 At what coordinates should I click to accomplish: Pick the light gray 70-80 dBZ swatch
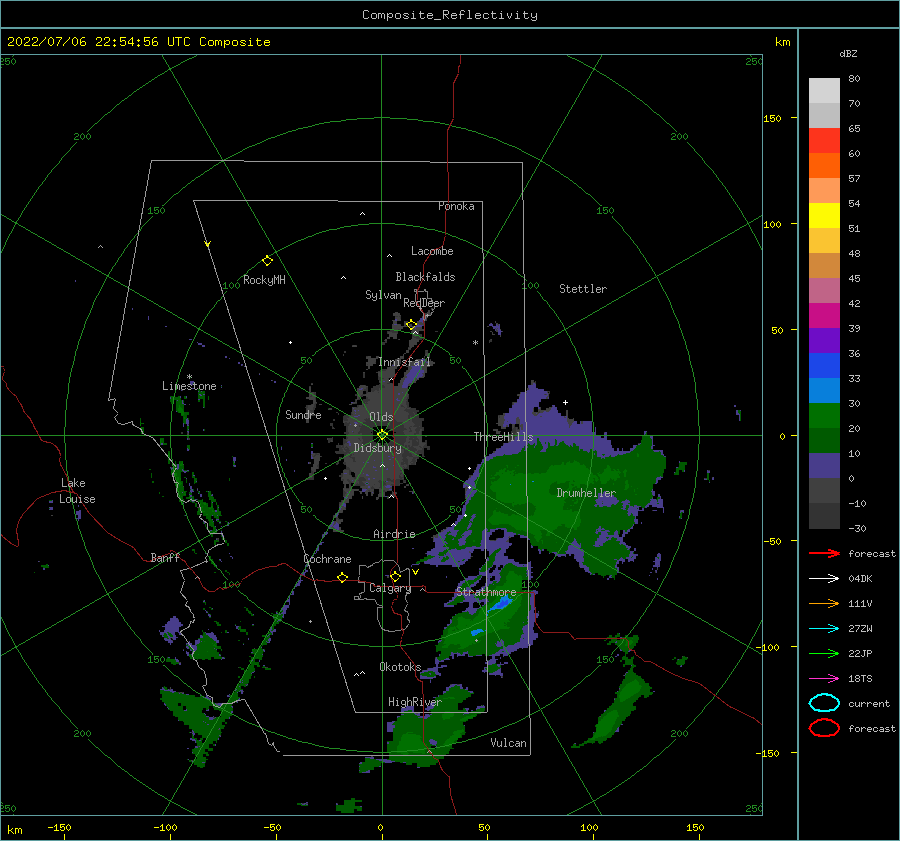pyautogui.click(x=824, y=91)
